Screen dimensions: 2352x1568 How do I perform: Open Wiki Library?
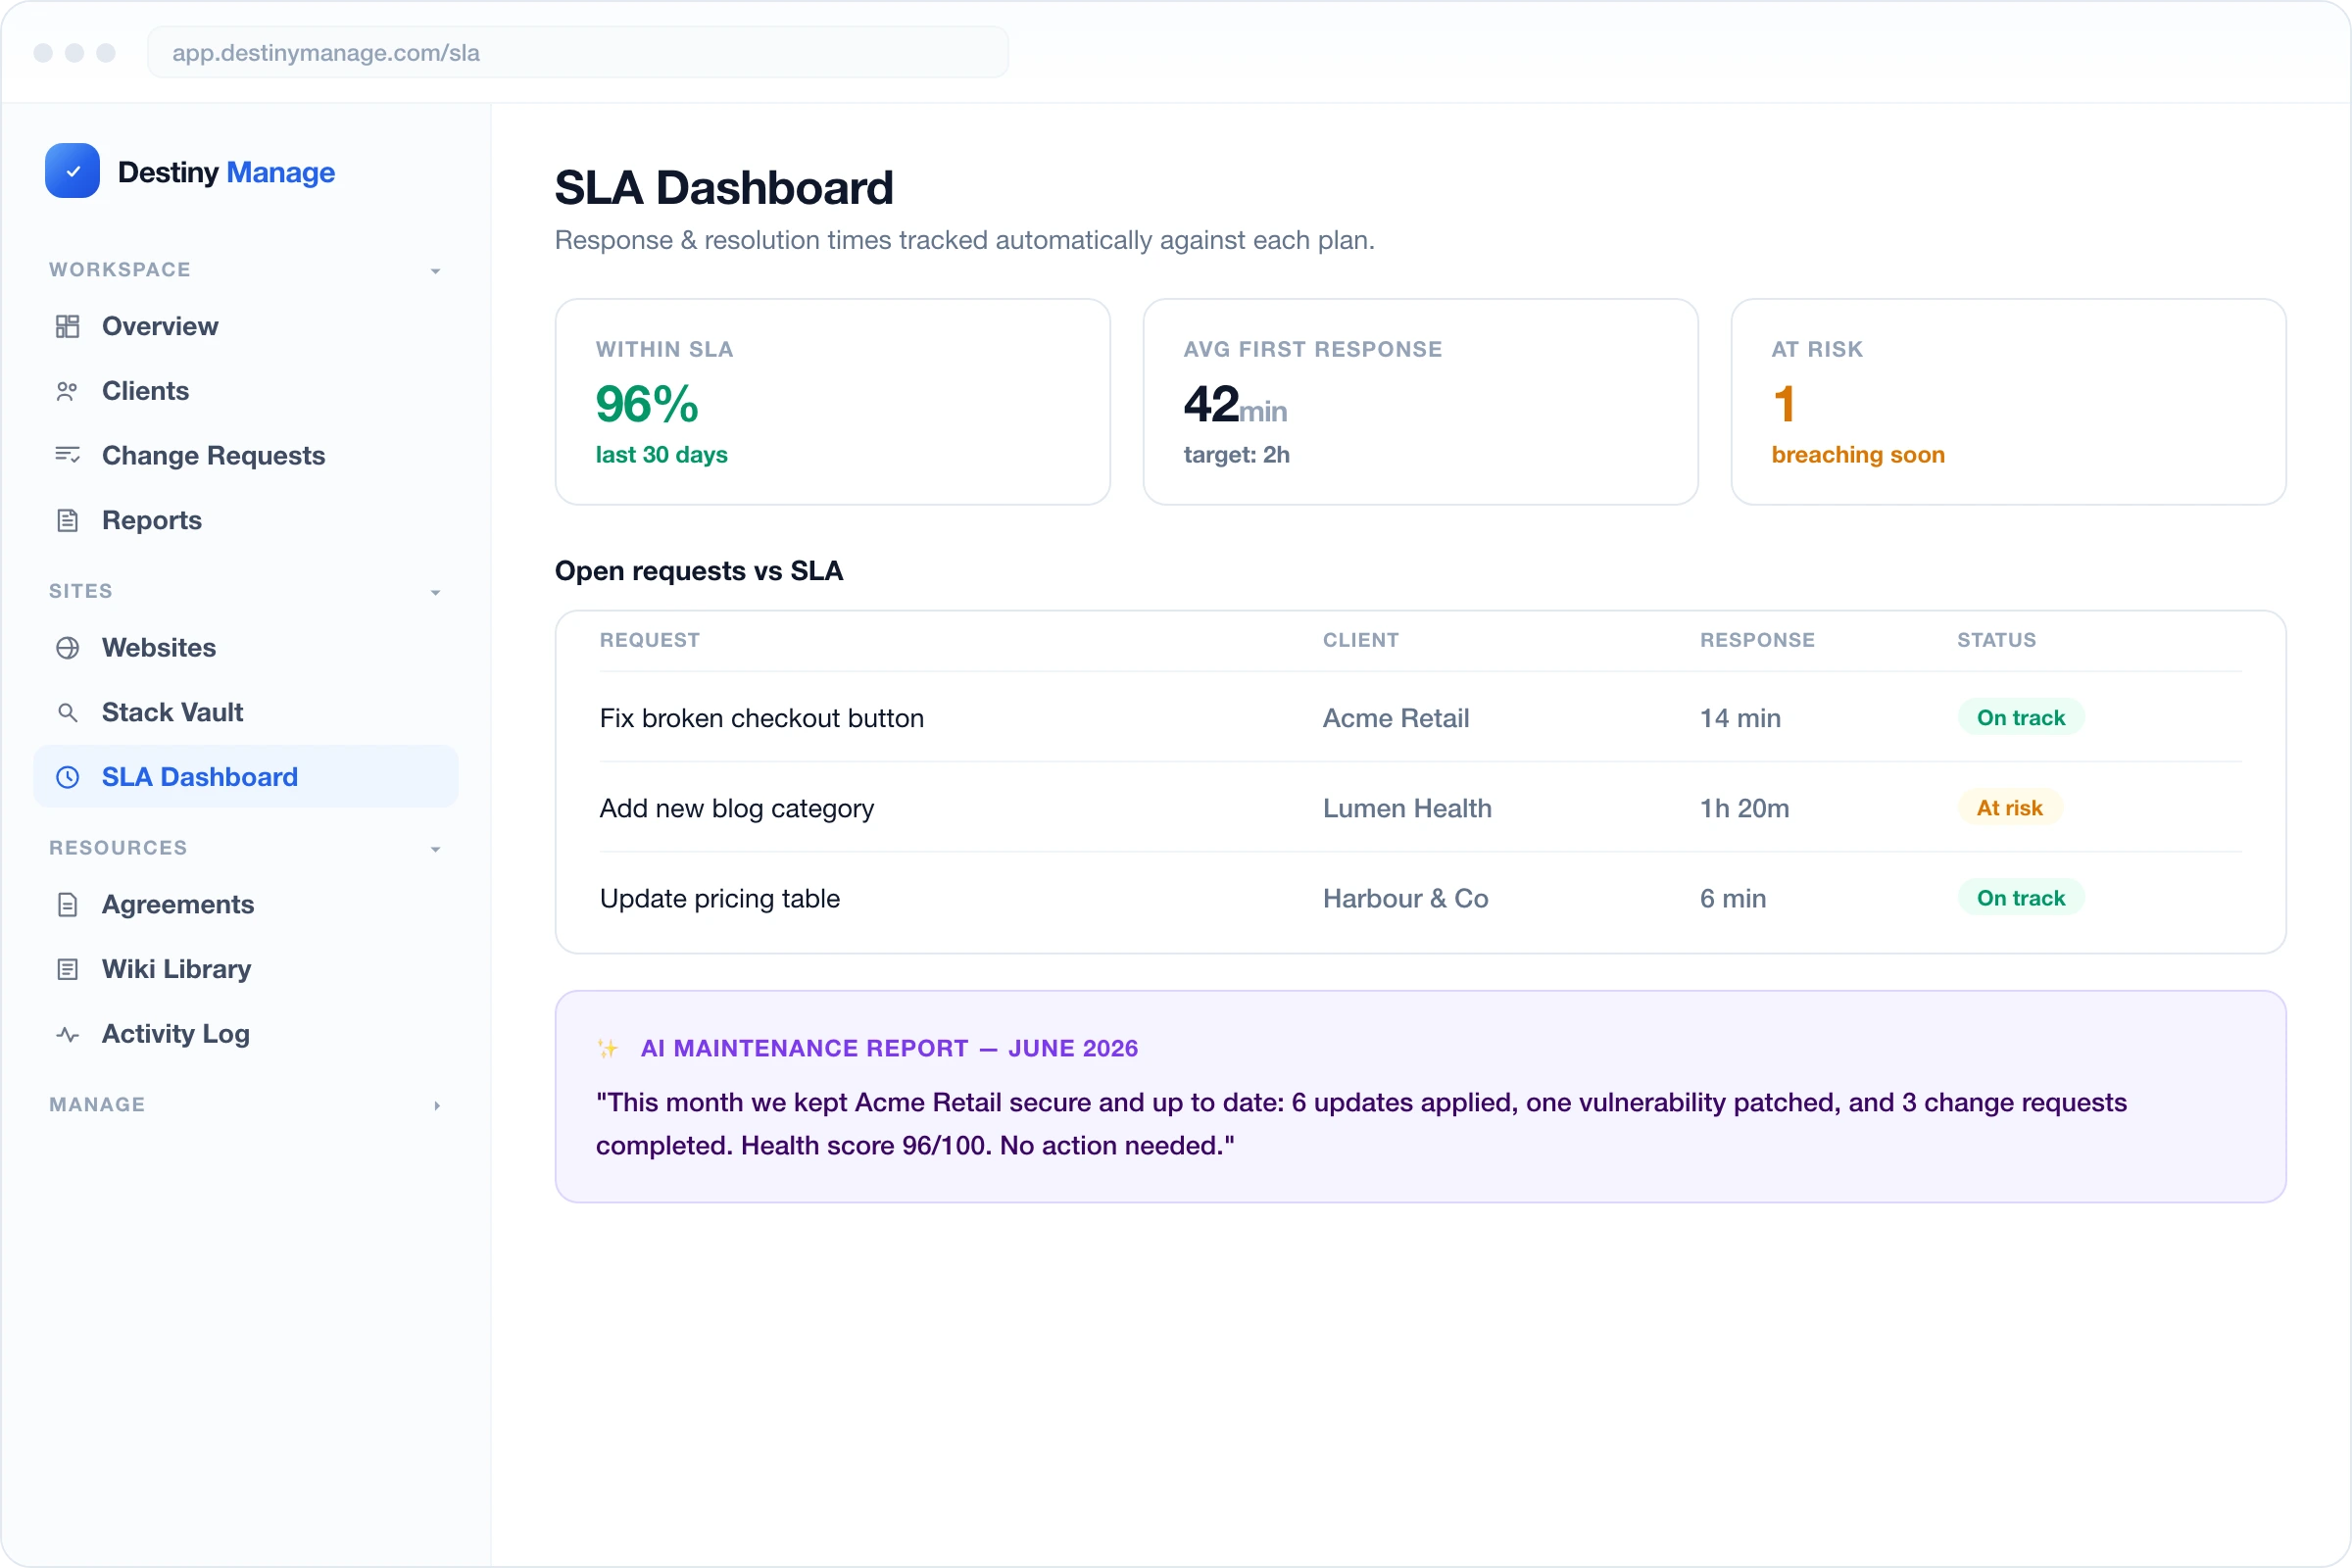click(246, 969)
